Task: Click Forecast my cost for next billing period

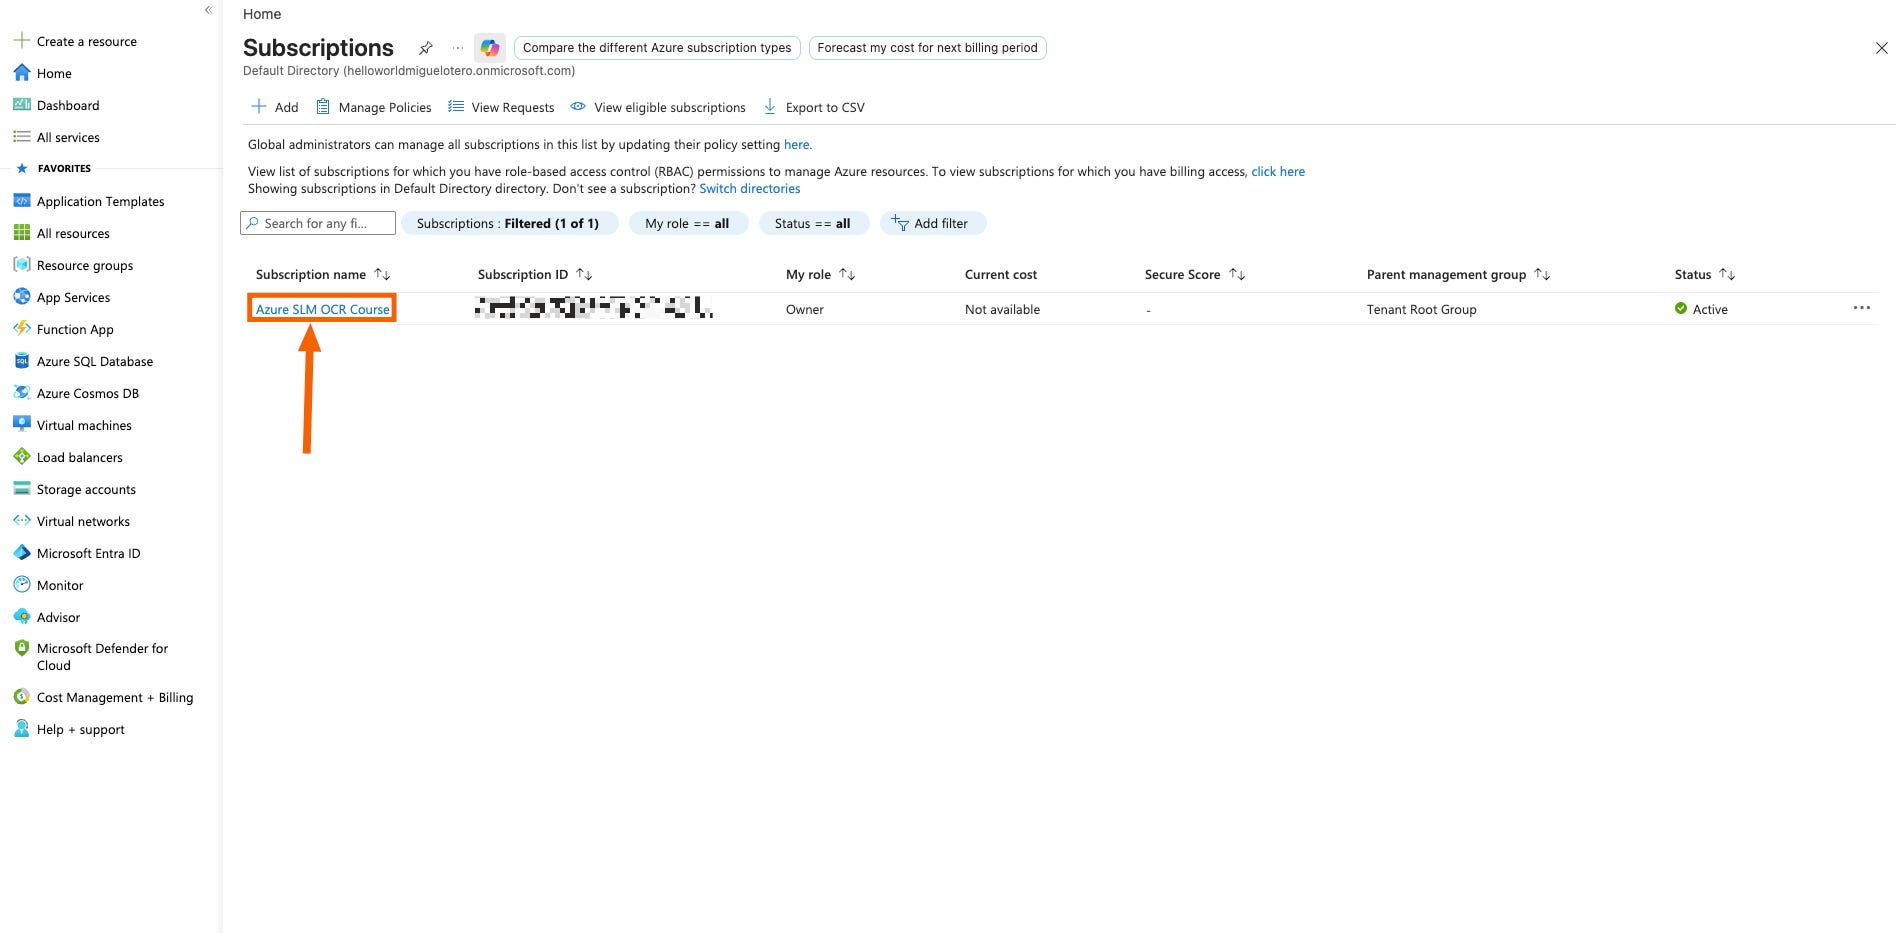Action: [x=927, y=47]
